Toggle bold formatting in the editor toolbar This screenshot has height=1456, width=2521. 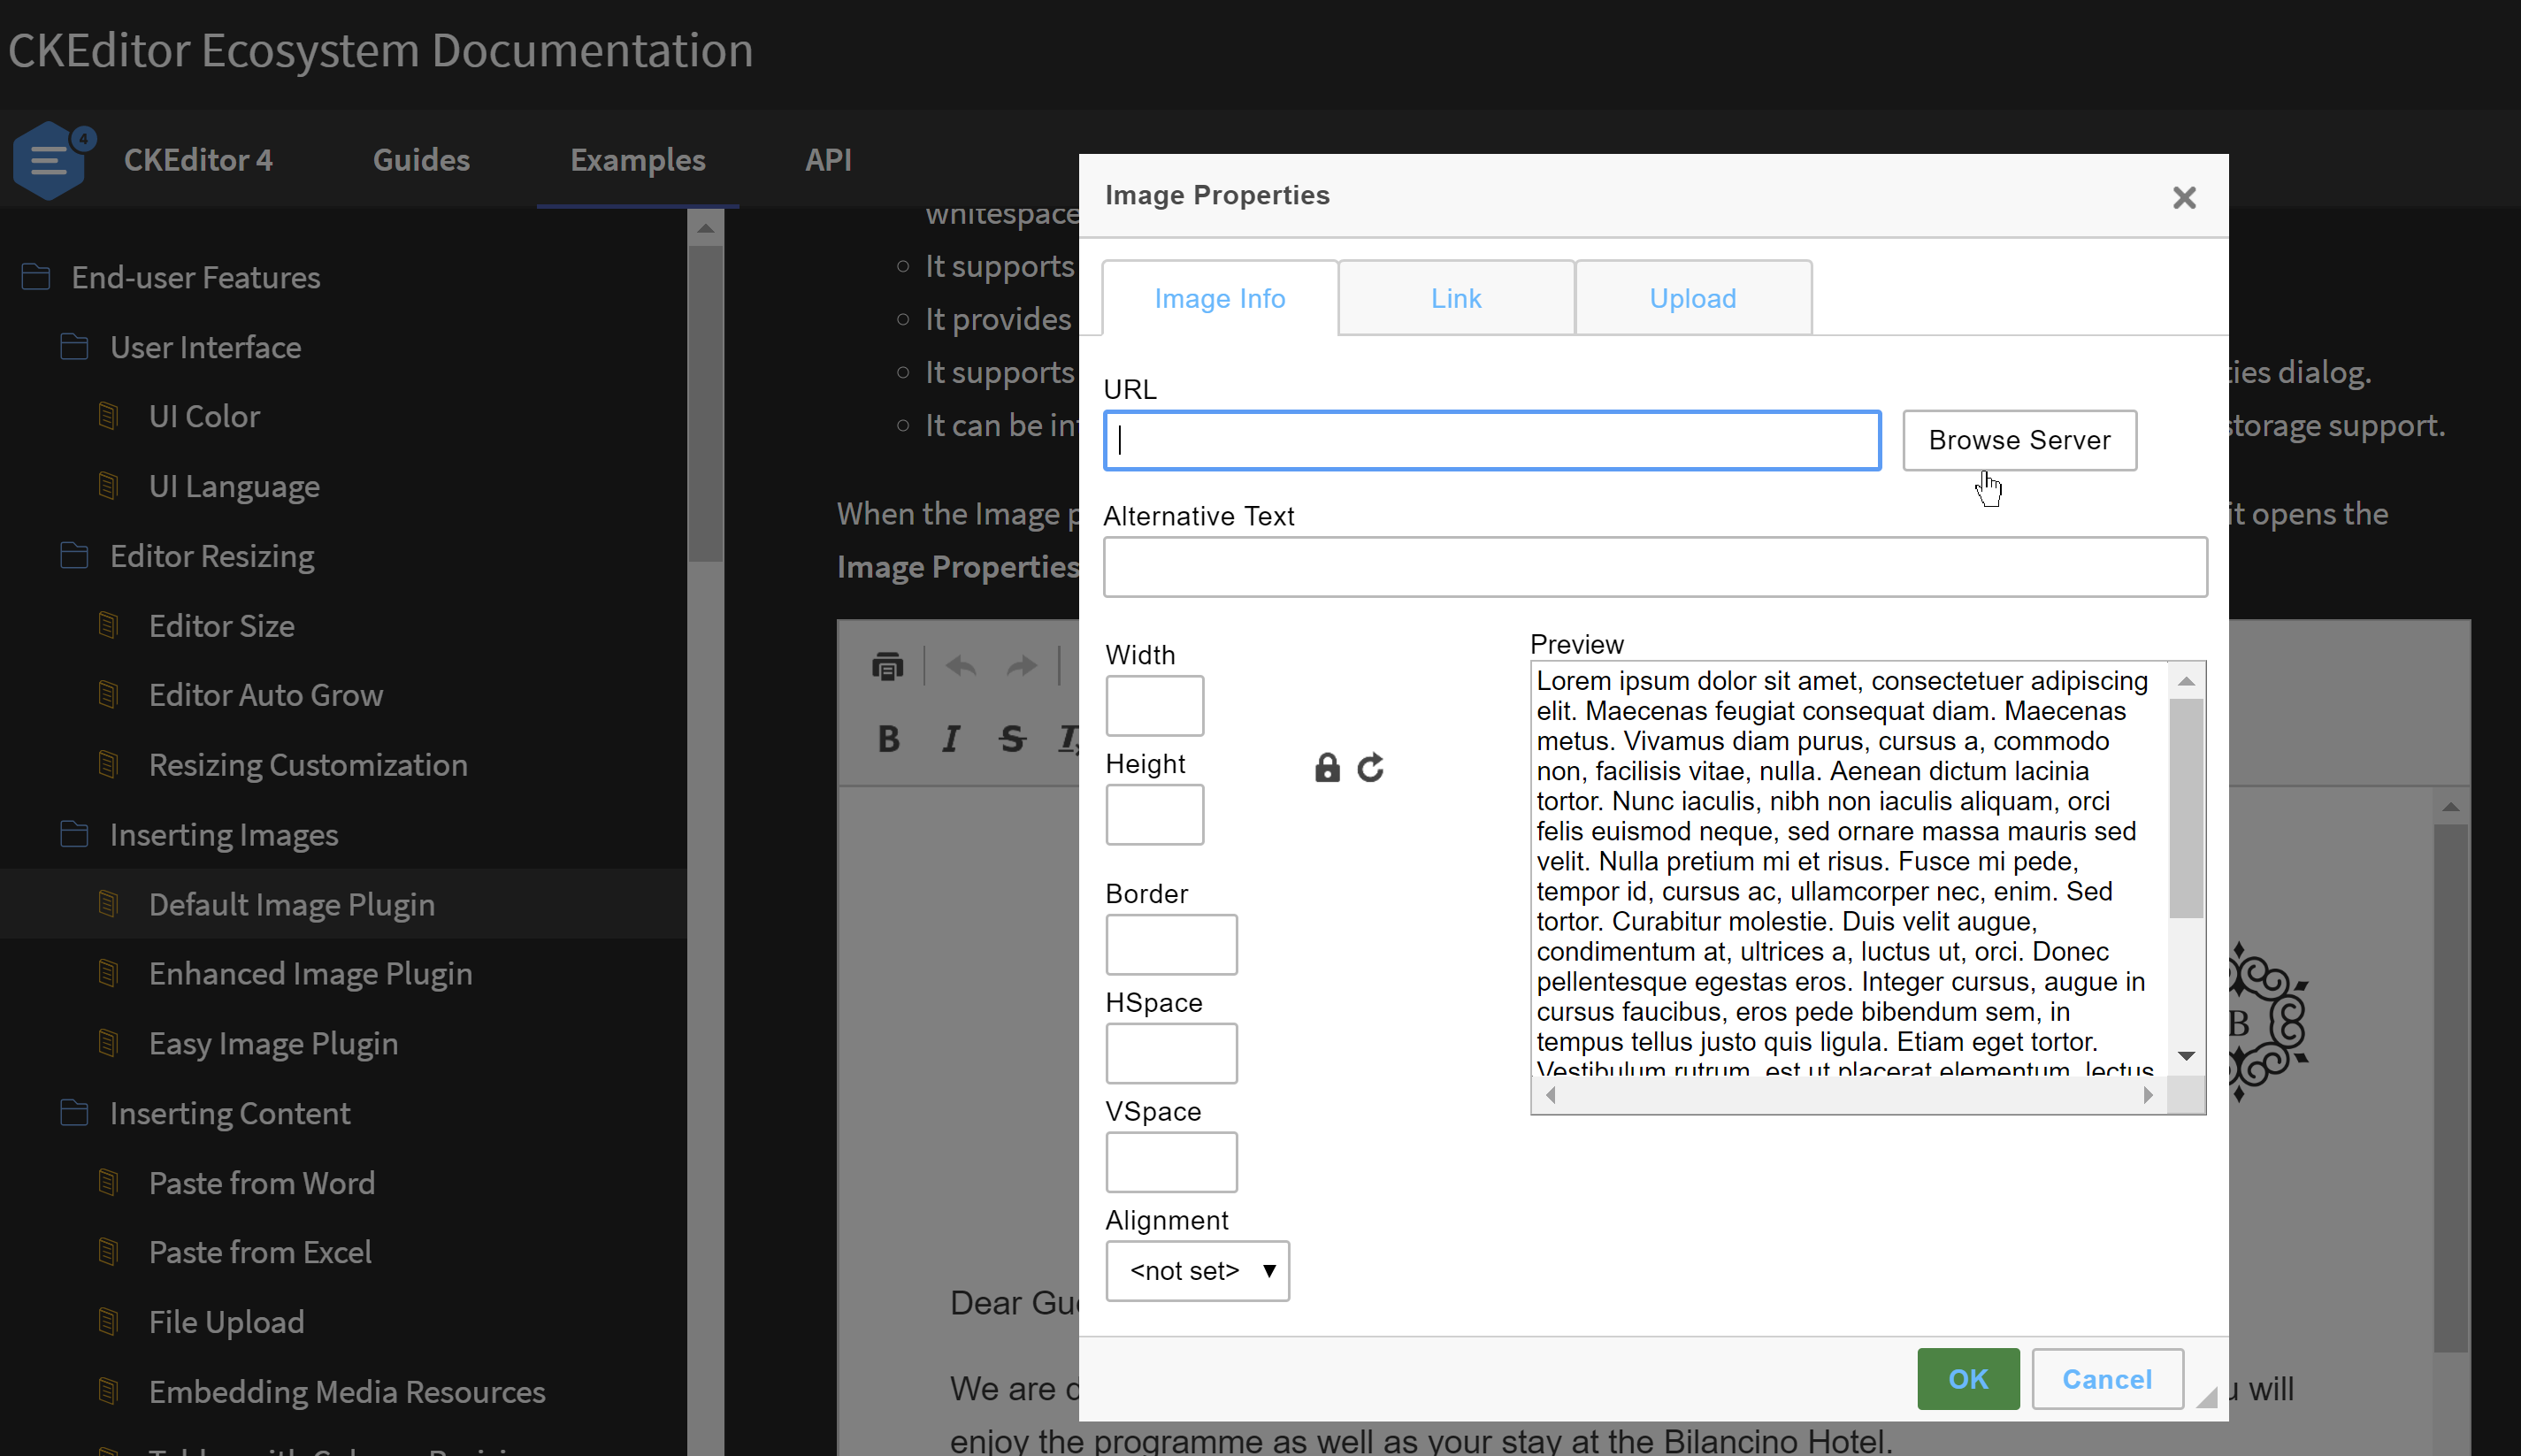click(x=888, y=739)
